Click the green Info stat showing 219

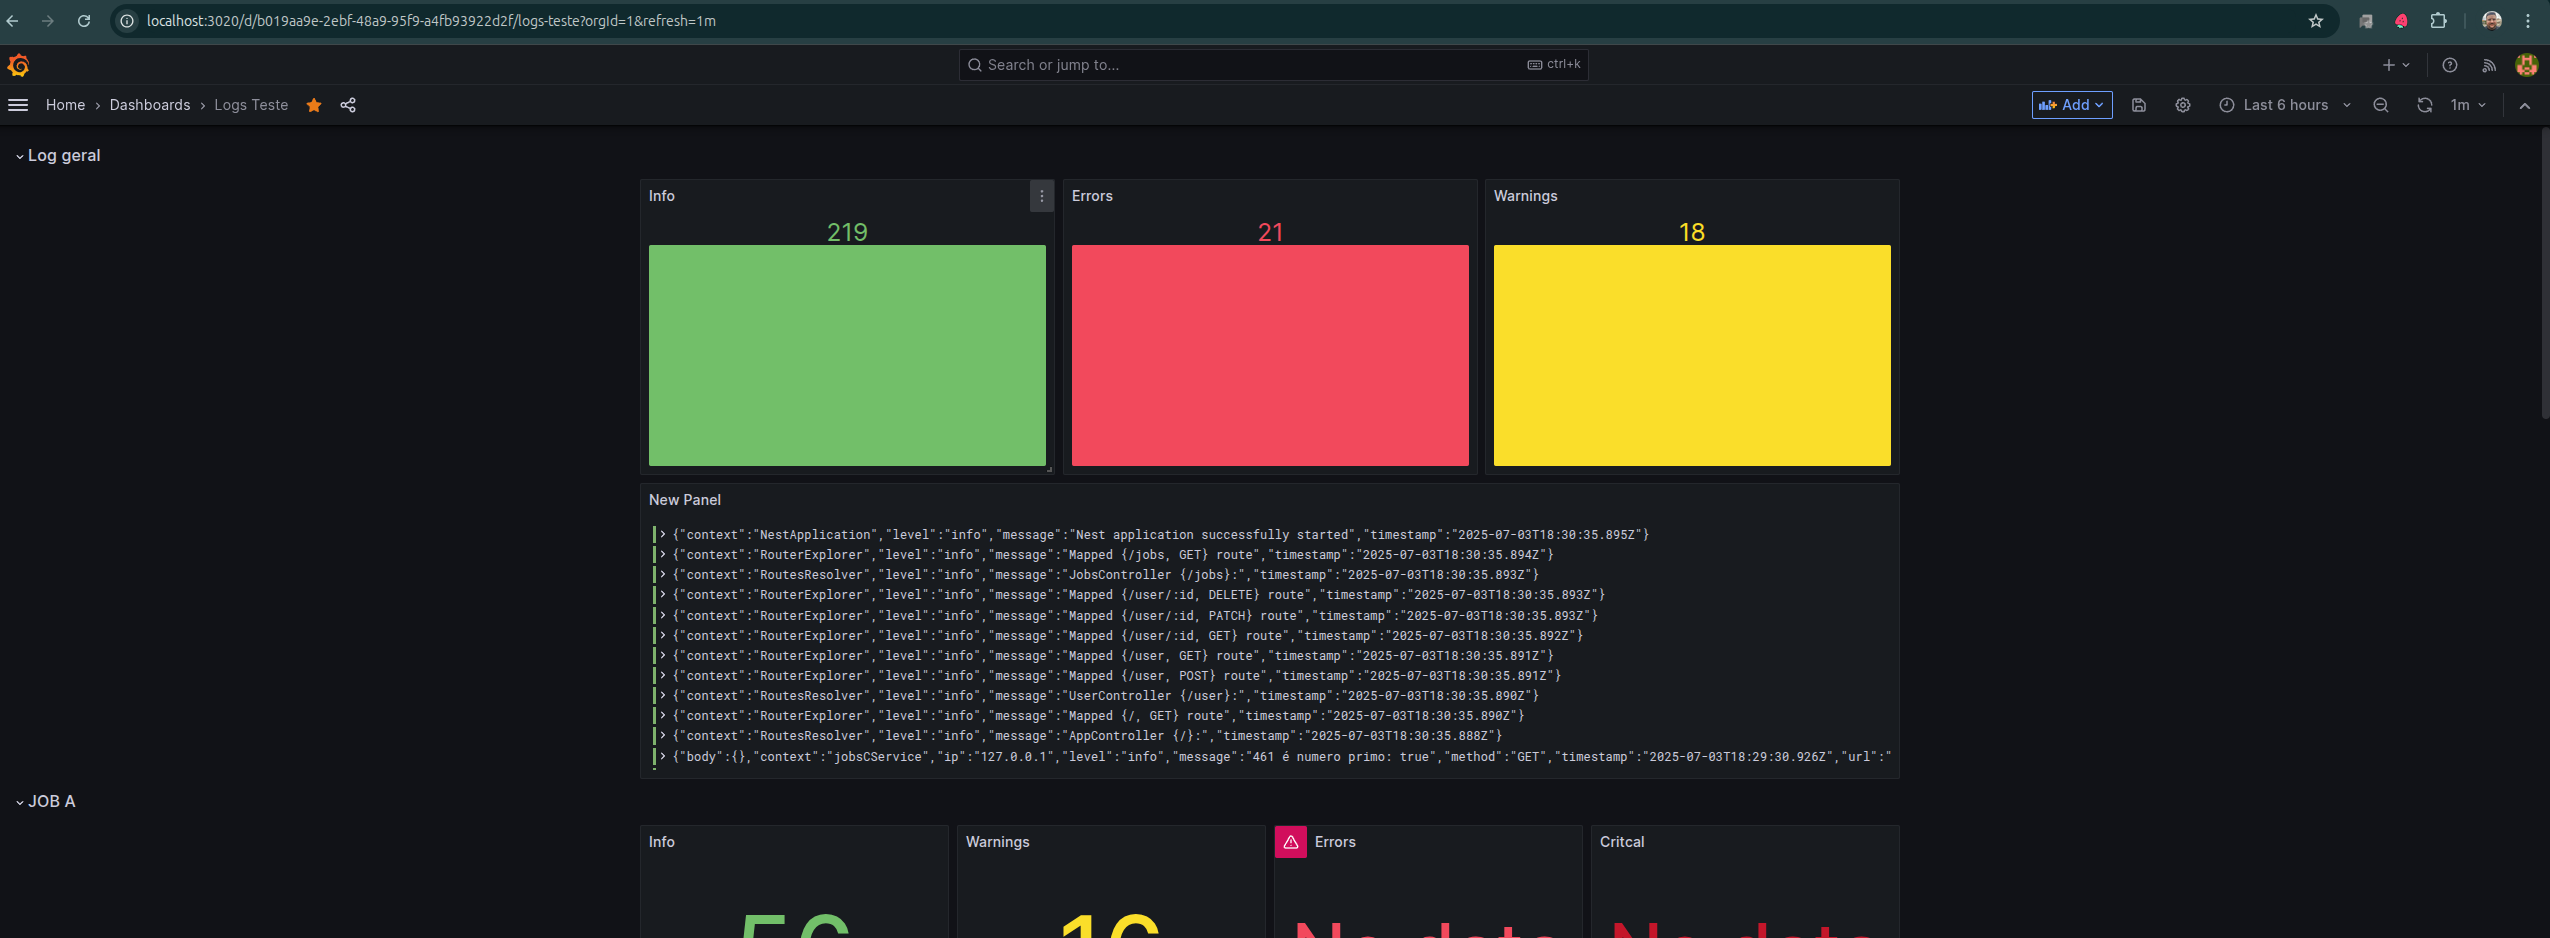tap(847, 355)
